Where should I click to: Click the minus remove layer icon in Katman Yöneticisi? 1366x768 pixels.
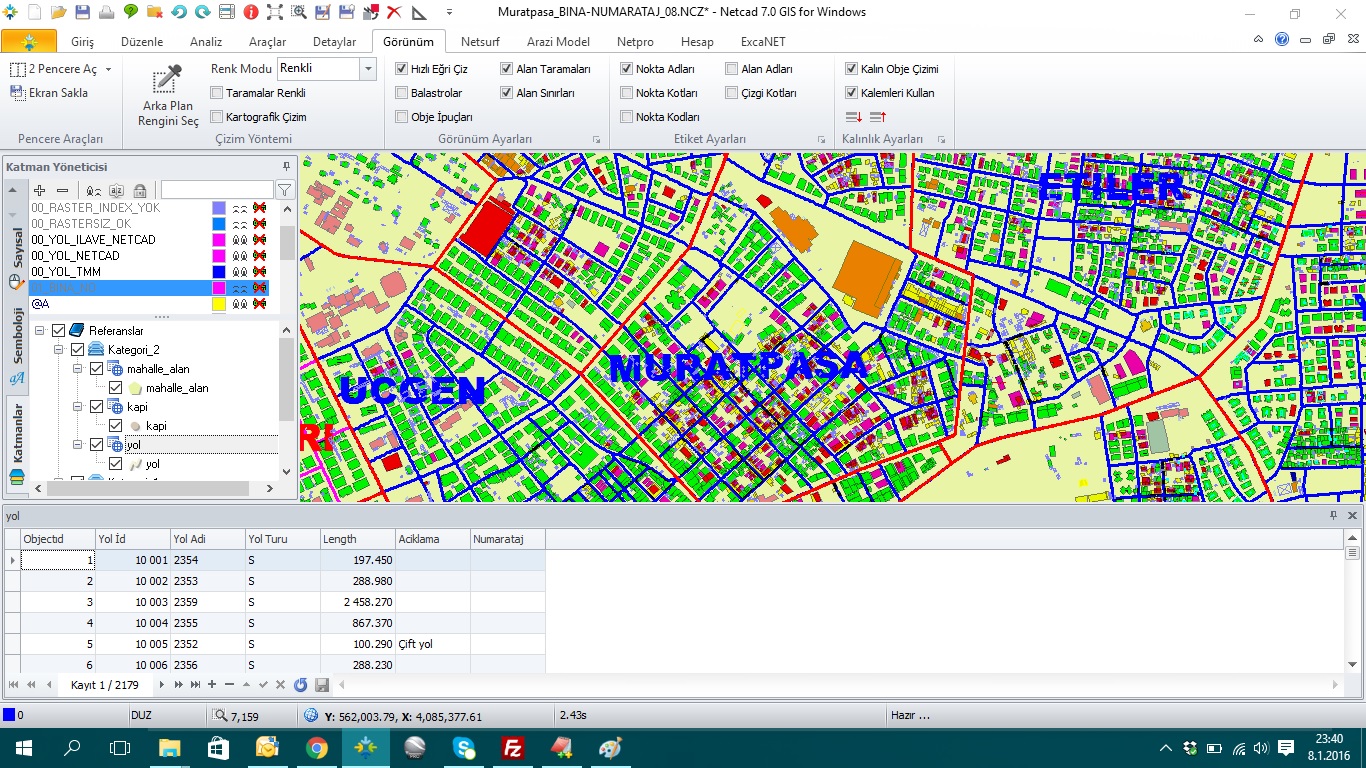(x=62, y=190)
